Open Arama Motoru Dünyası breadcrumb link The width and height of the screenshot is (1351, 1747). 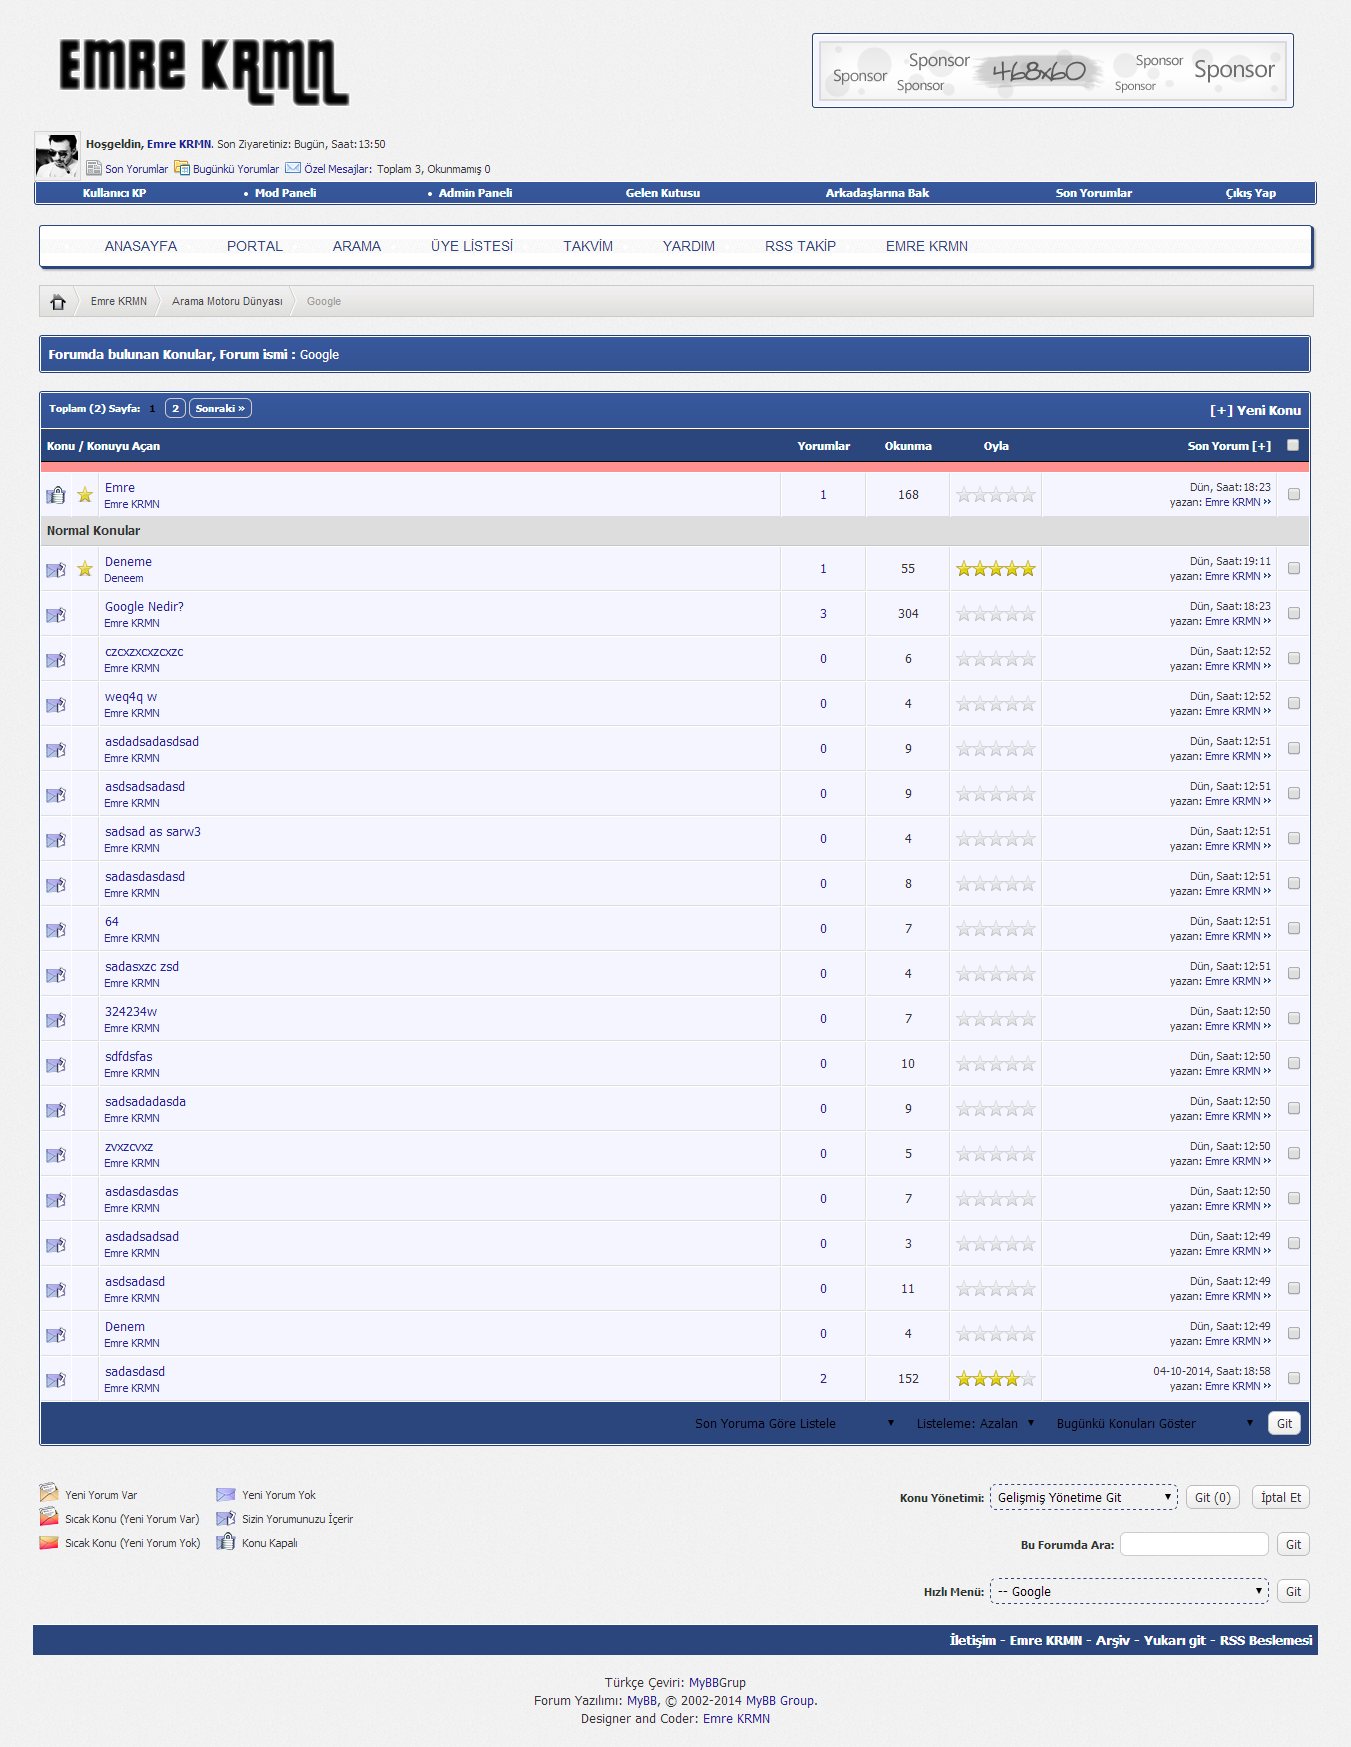point(227,301)
